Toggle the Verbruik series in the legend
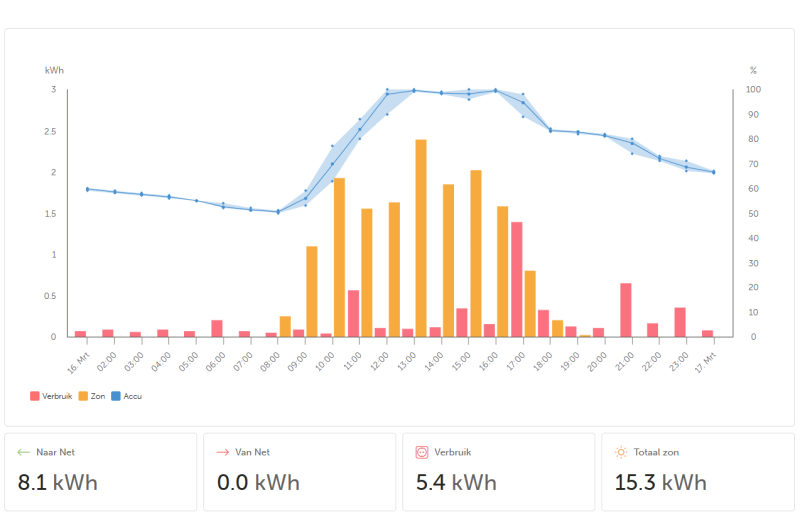The image size is (800, 531). (51, 396)
